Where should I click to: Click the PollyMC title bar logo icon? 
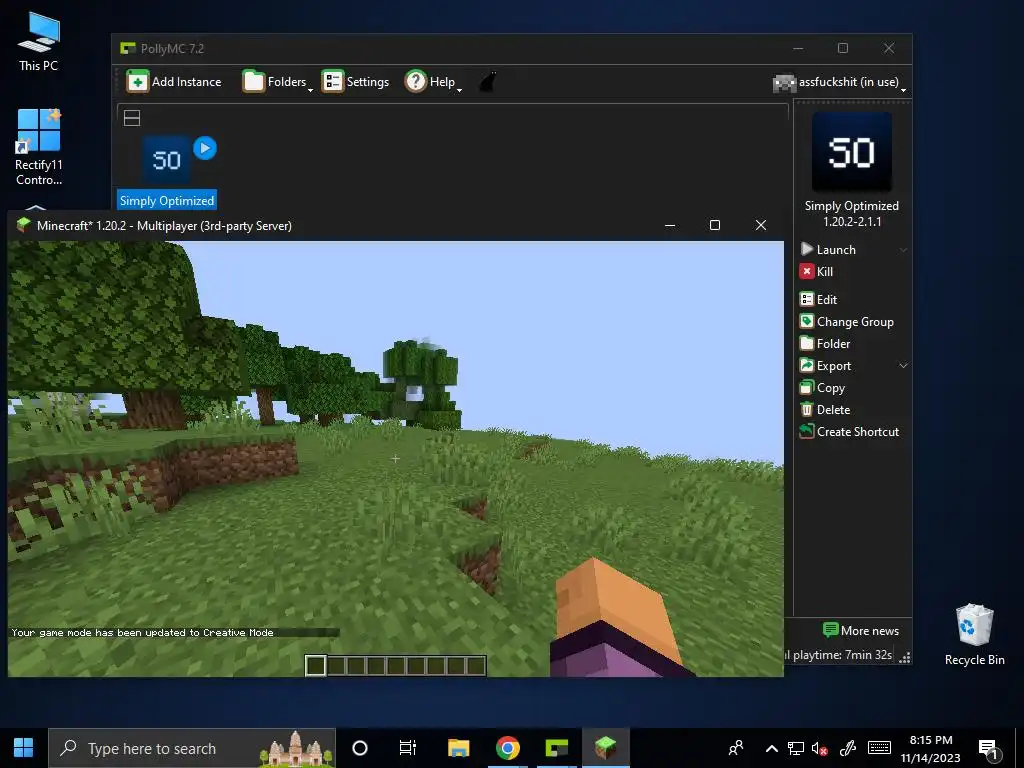tap(127, 48)
